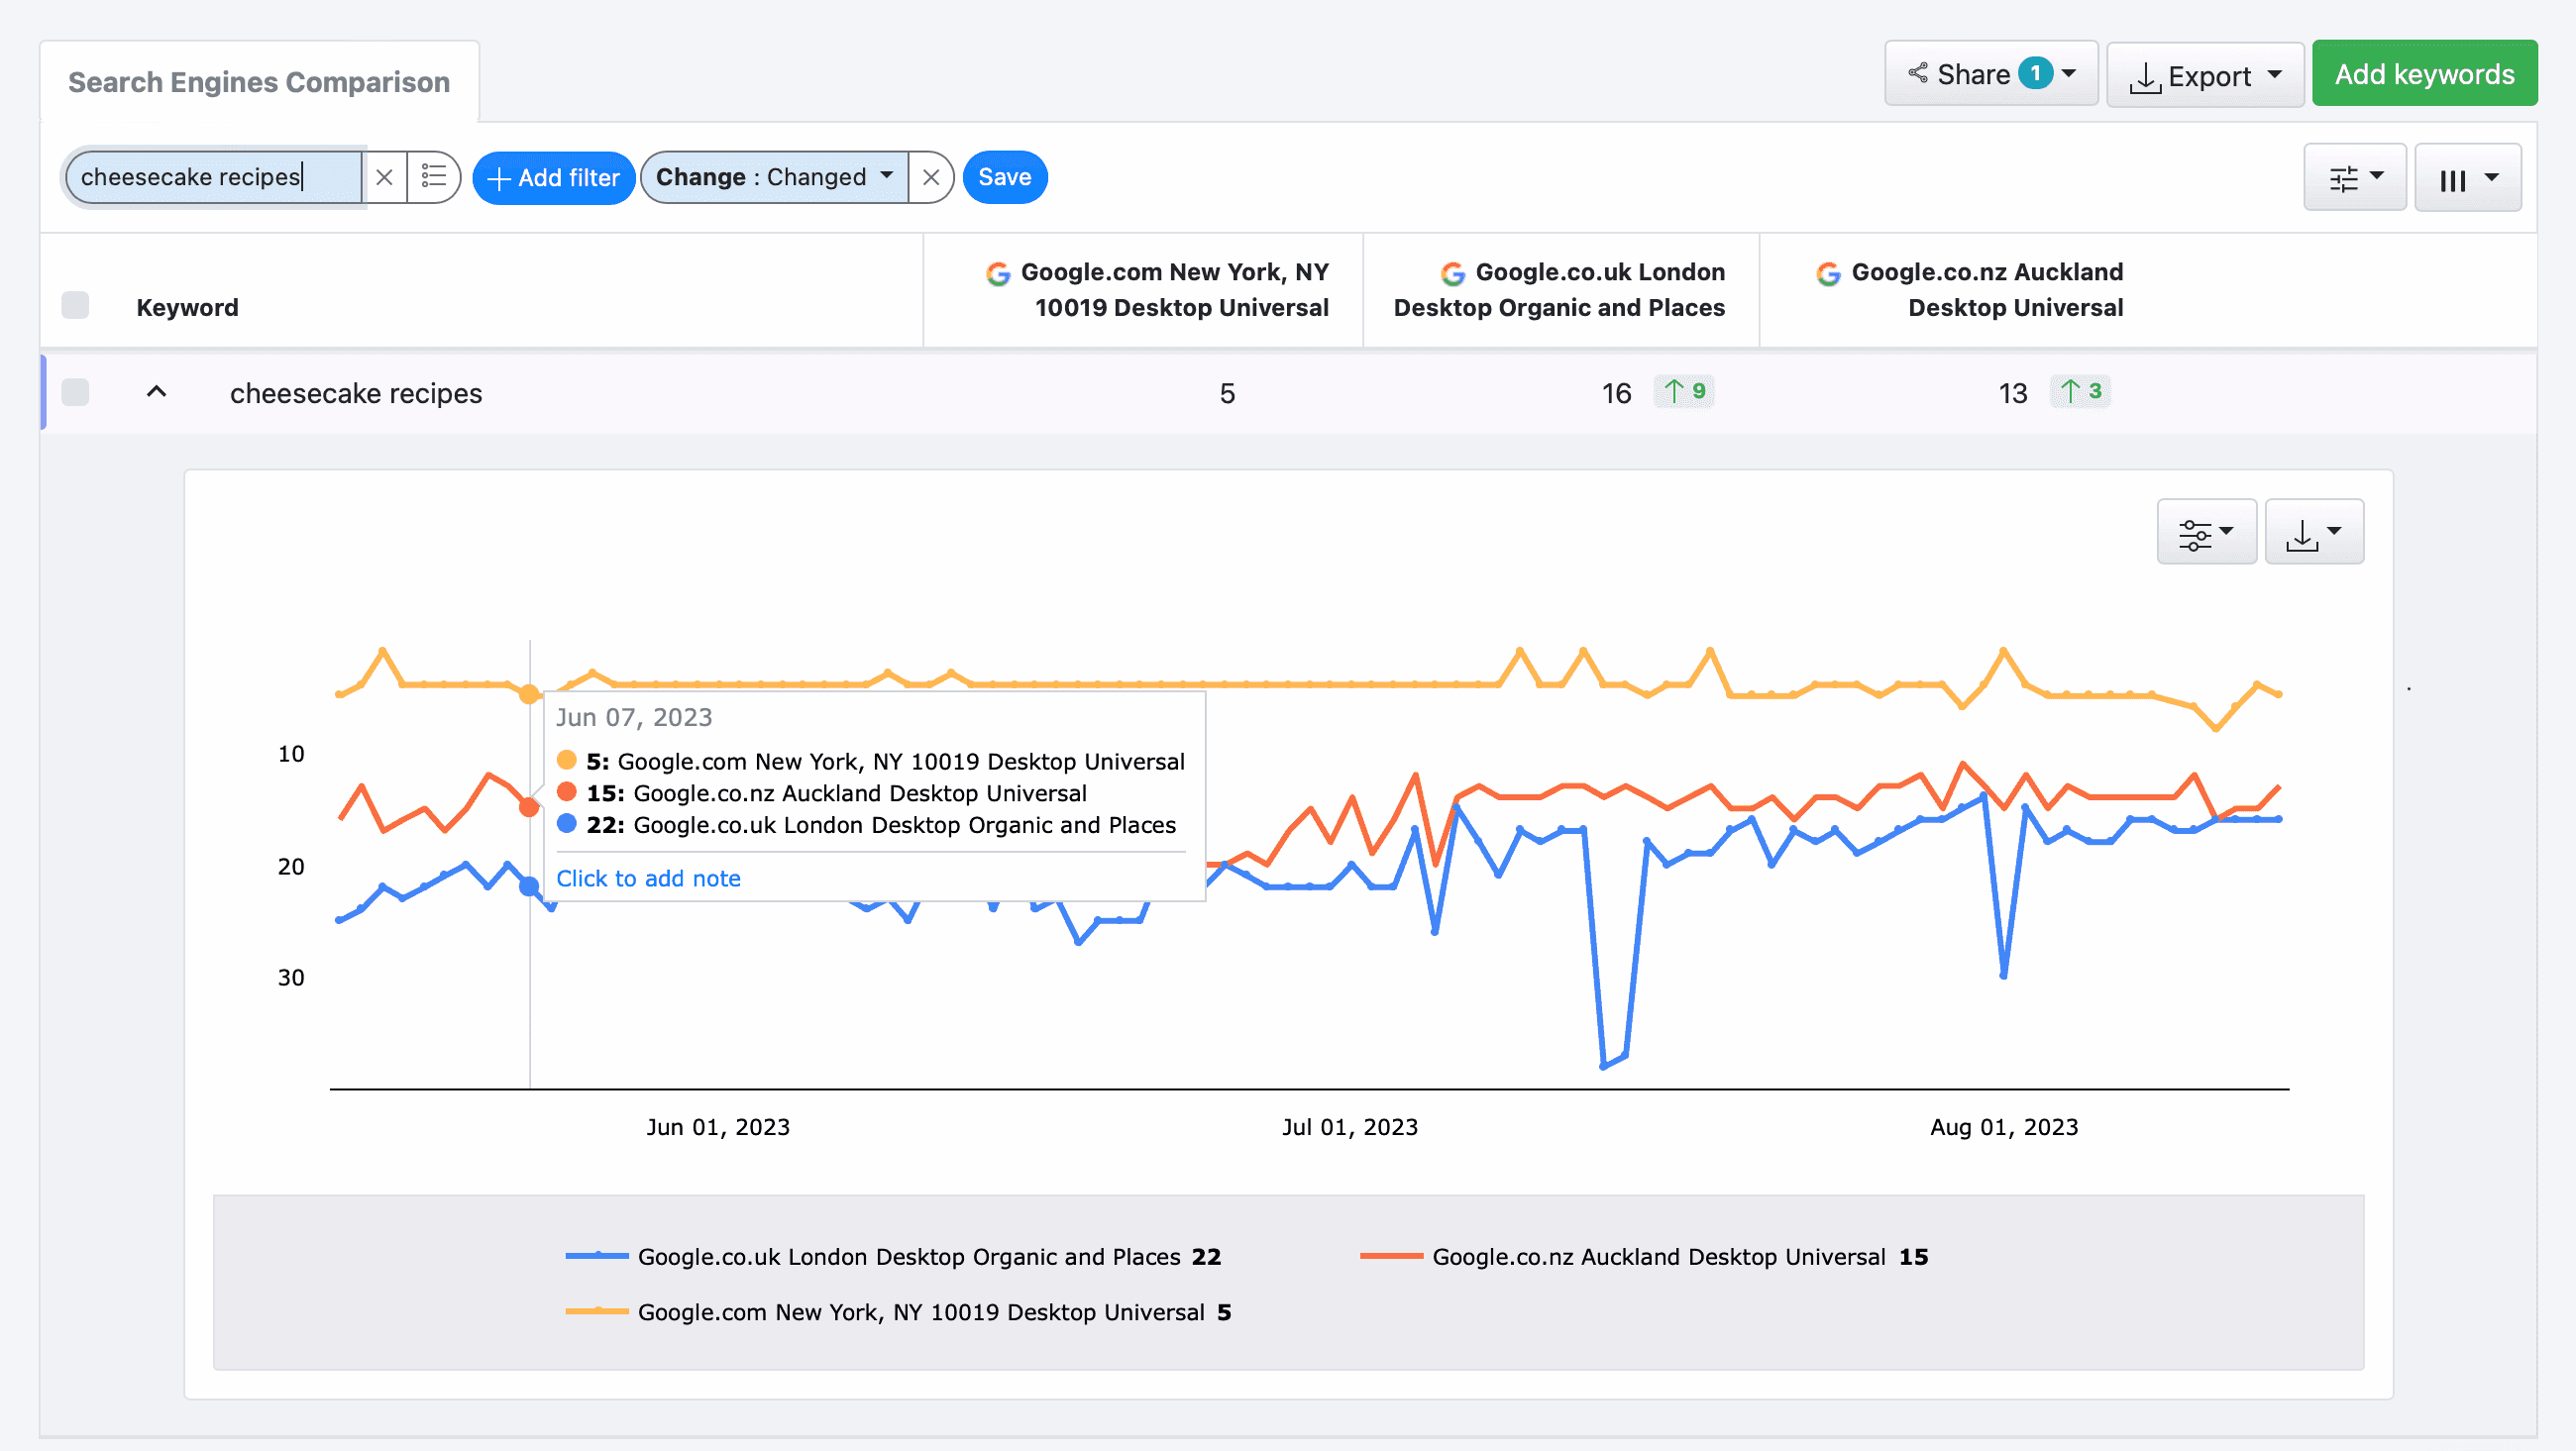This screenshot has width=2576, height=1451.
Task: Open chart download dropdown
Action: coord(2313,532)
